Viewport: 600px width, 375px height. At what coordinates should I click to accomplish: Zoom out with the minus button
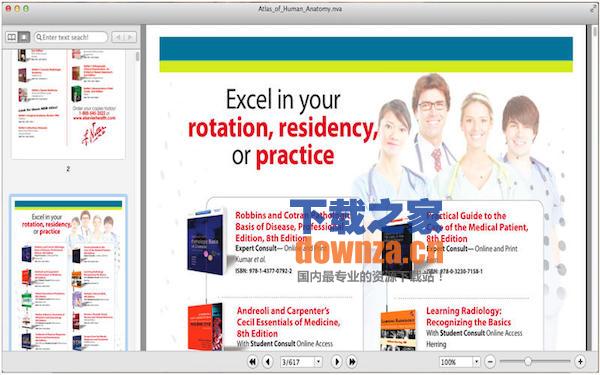(490, 362)
